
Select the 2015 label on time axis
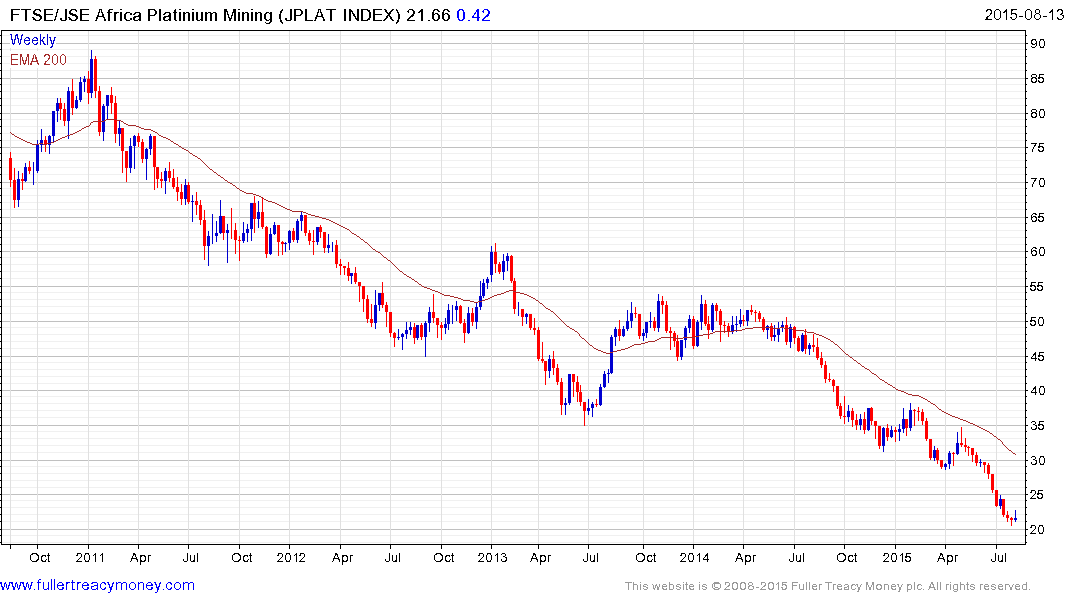pos(897,557)
